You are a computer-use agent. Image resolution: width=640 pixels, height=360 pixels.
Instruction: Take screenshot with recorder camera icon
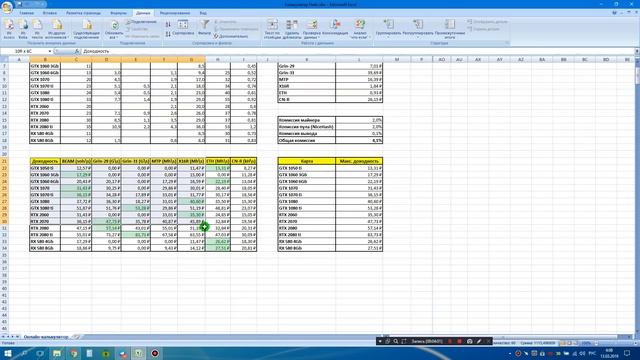[470, 341]
